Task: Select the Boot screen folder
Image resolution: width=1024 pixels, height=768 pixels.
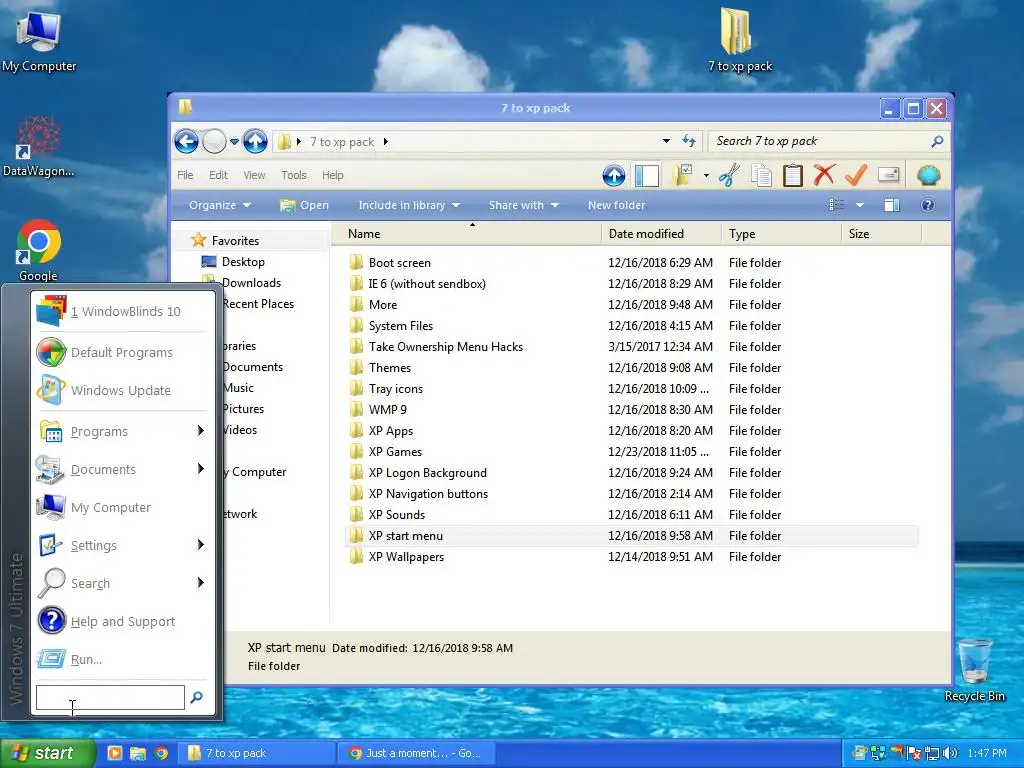Action: [x=399, y=263]
